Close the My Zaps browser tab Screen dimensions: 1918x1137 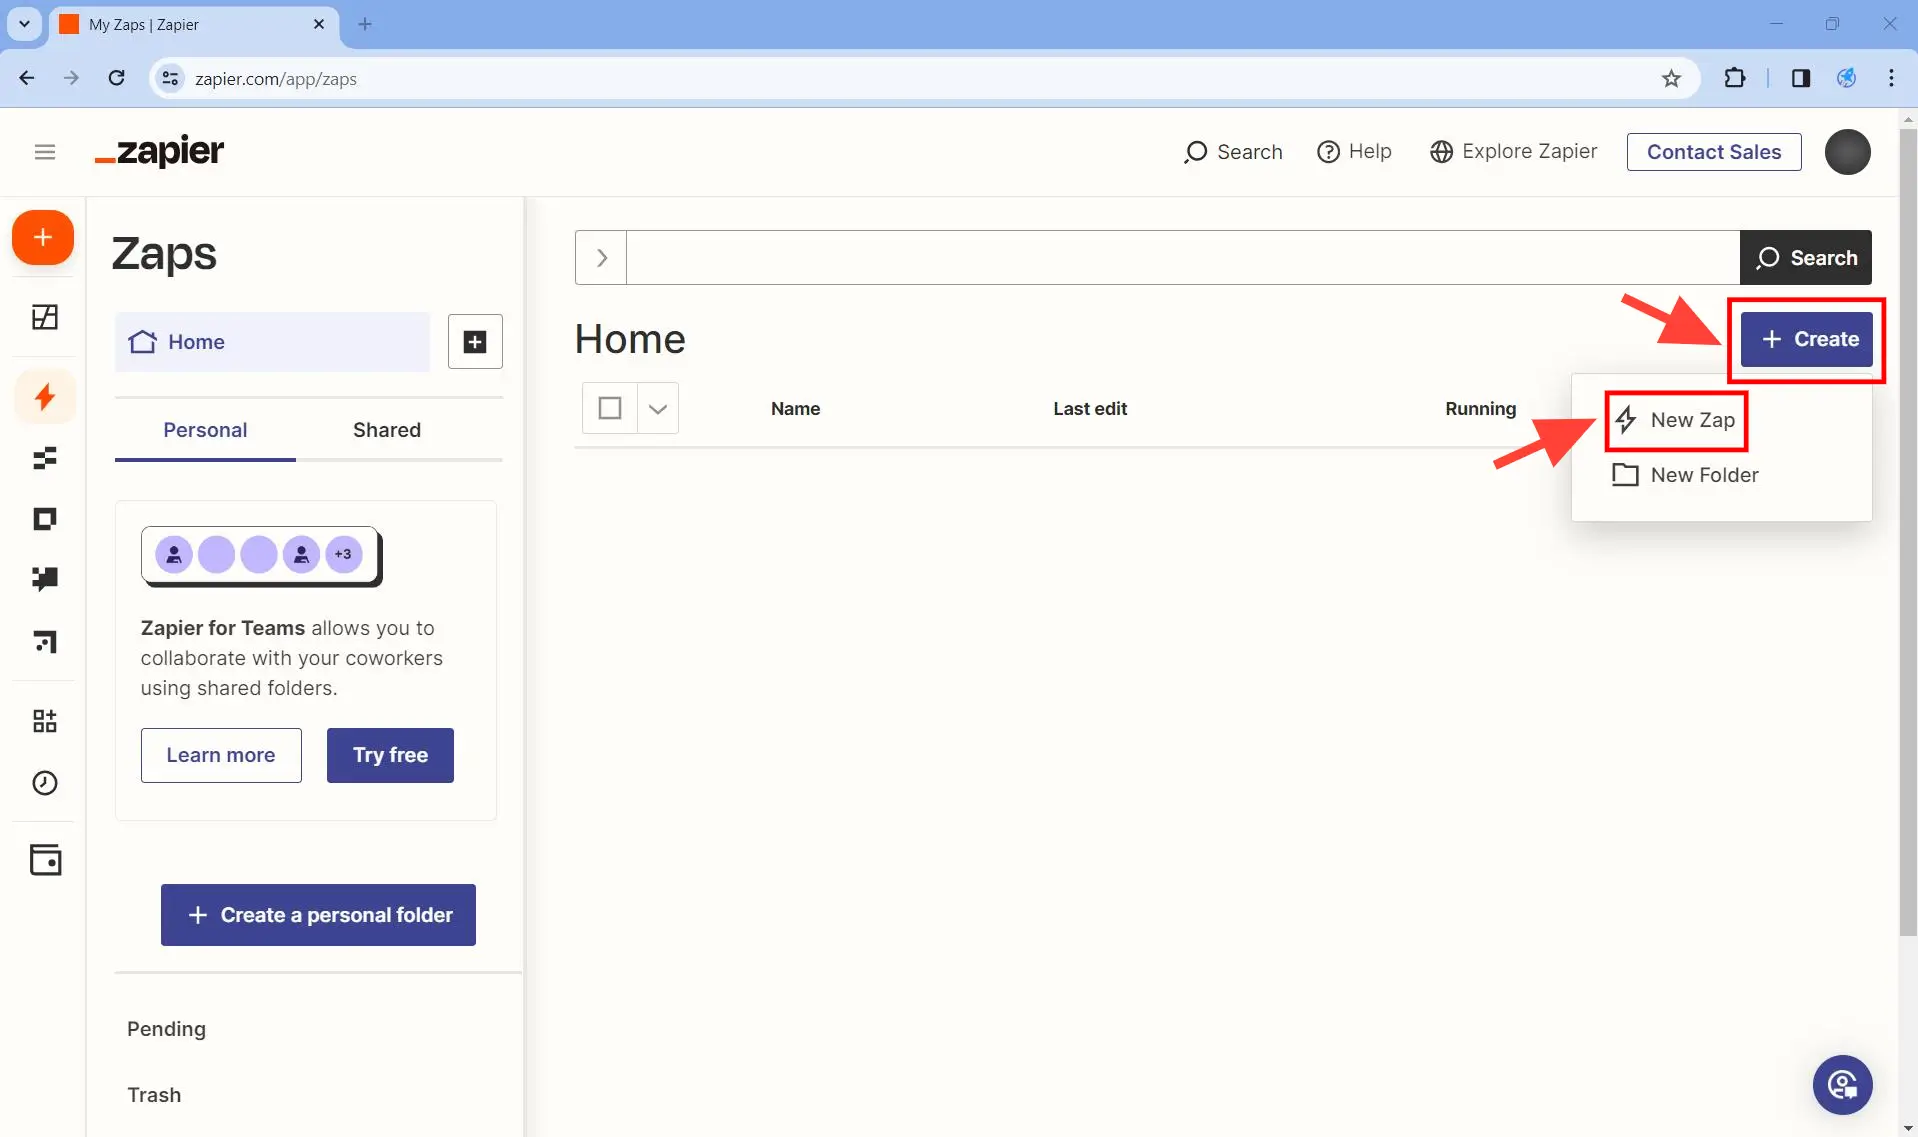click(x=319, y=24)
